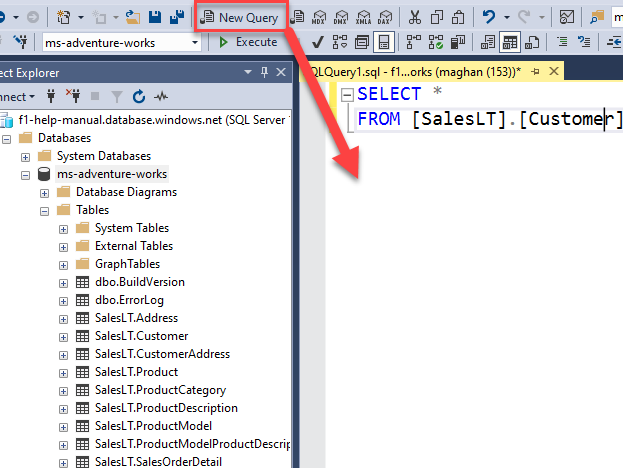Open Analysis Services DMX Query
The image size is (623, 468).
(x=341, y=17)
